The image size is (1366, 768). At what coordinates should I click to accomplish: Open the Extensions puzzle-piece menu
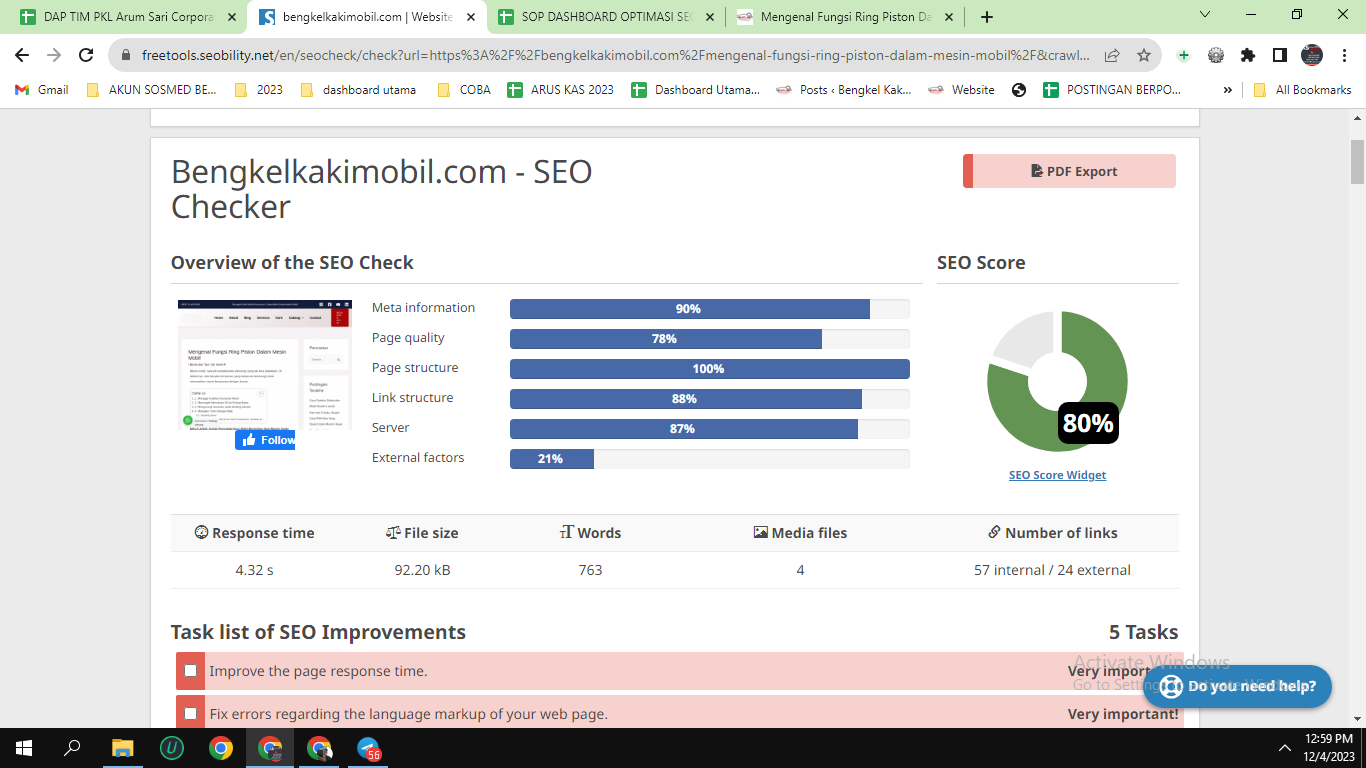pos(1248,55)
